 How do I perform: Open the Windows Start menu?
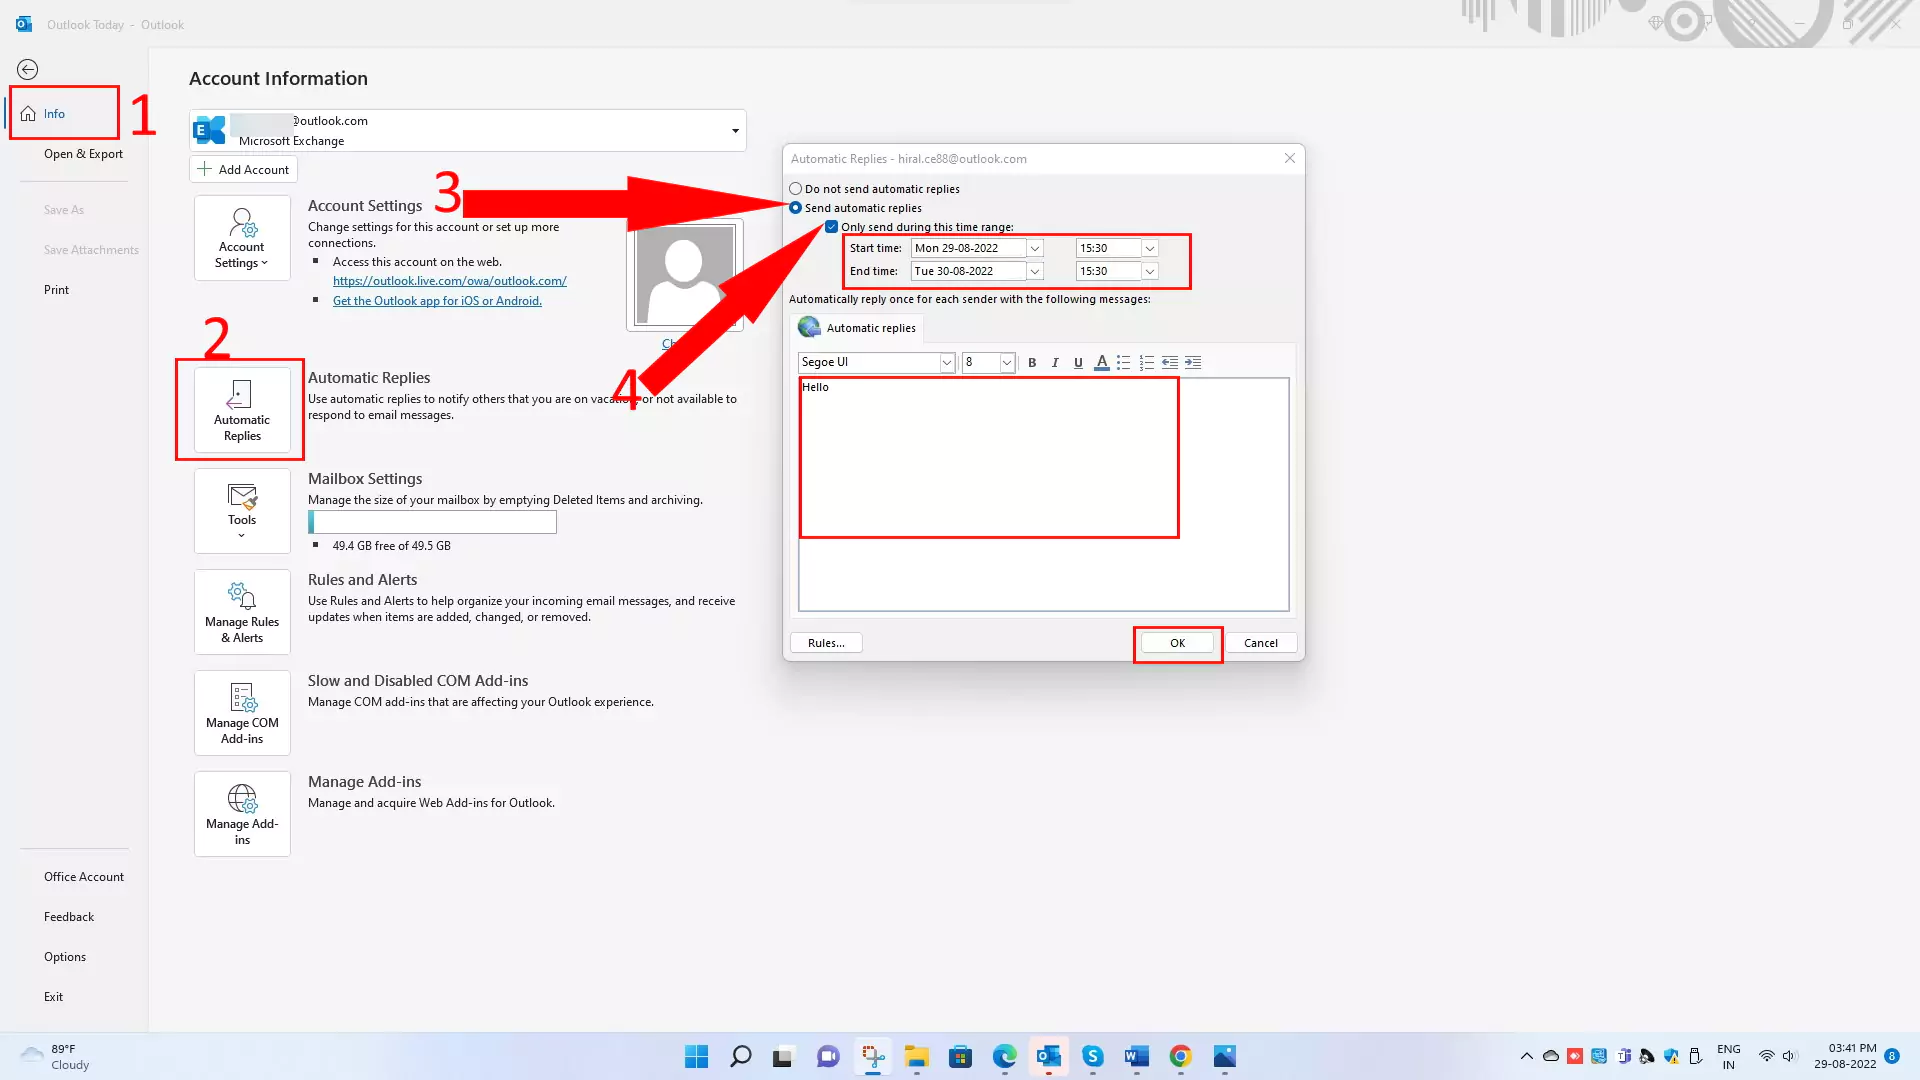(x=697, y=1056)
